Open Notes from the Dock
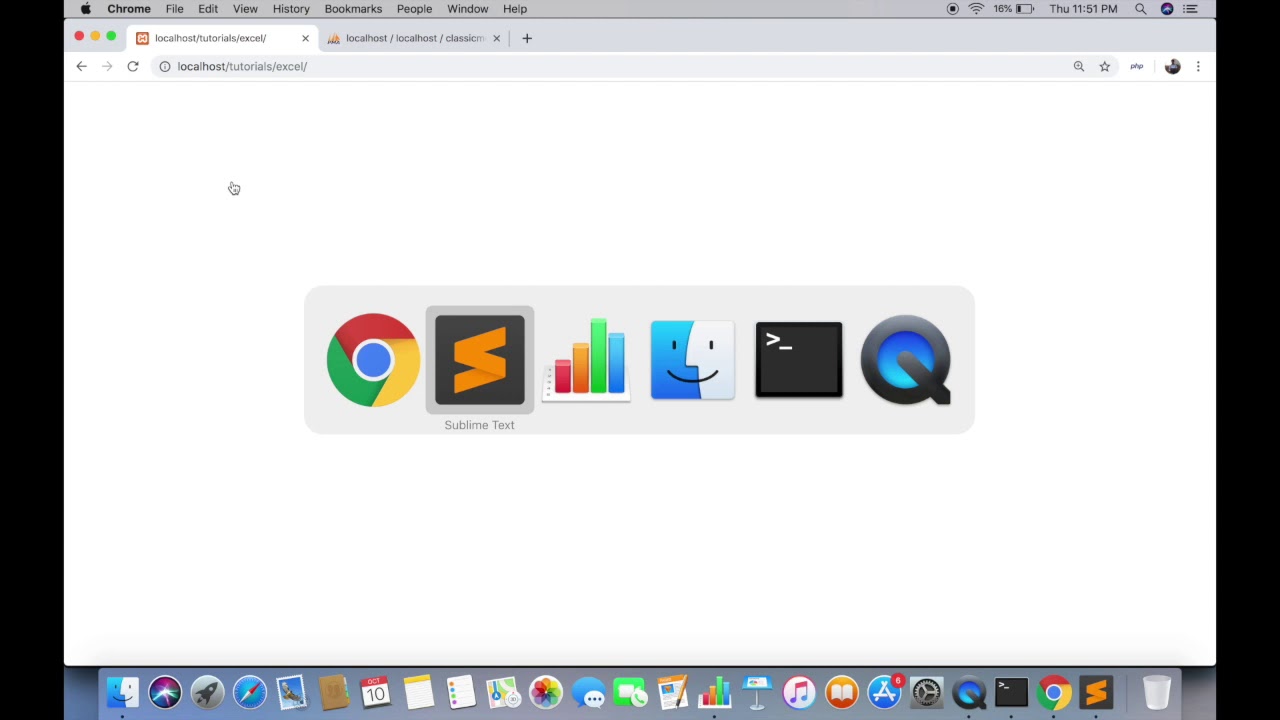This screenshot has height=720, width=1280. point(419,692)
